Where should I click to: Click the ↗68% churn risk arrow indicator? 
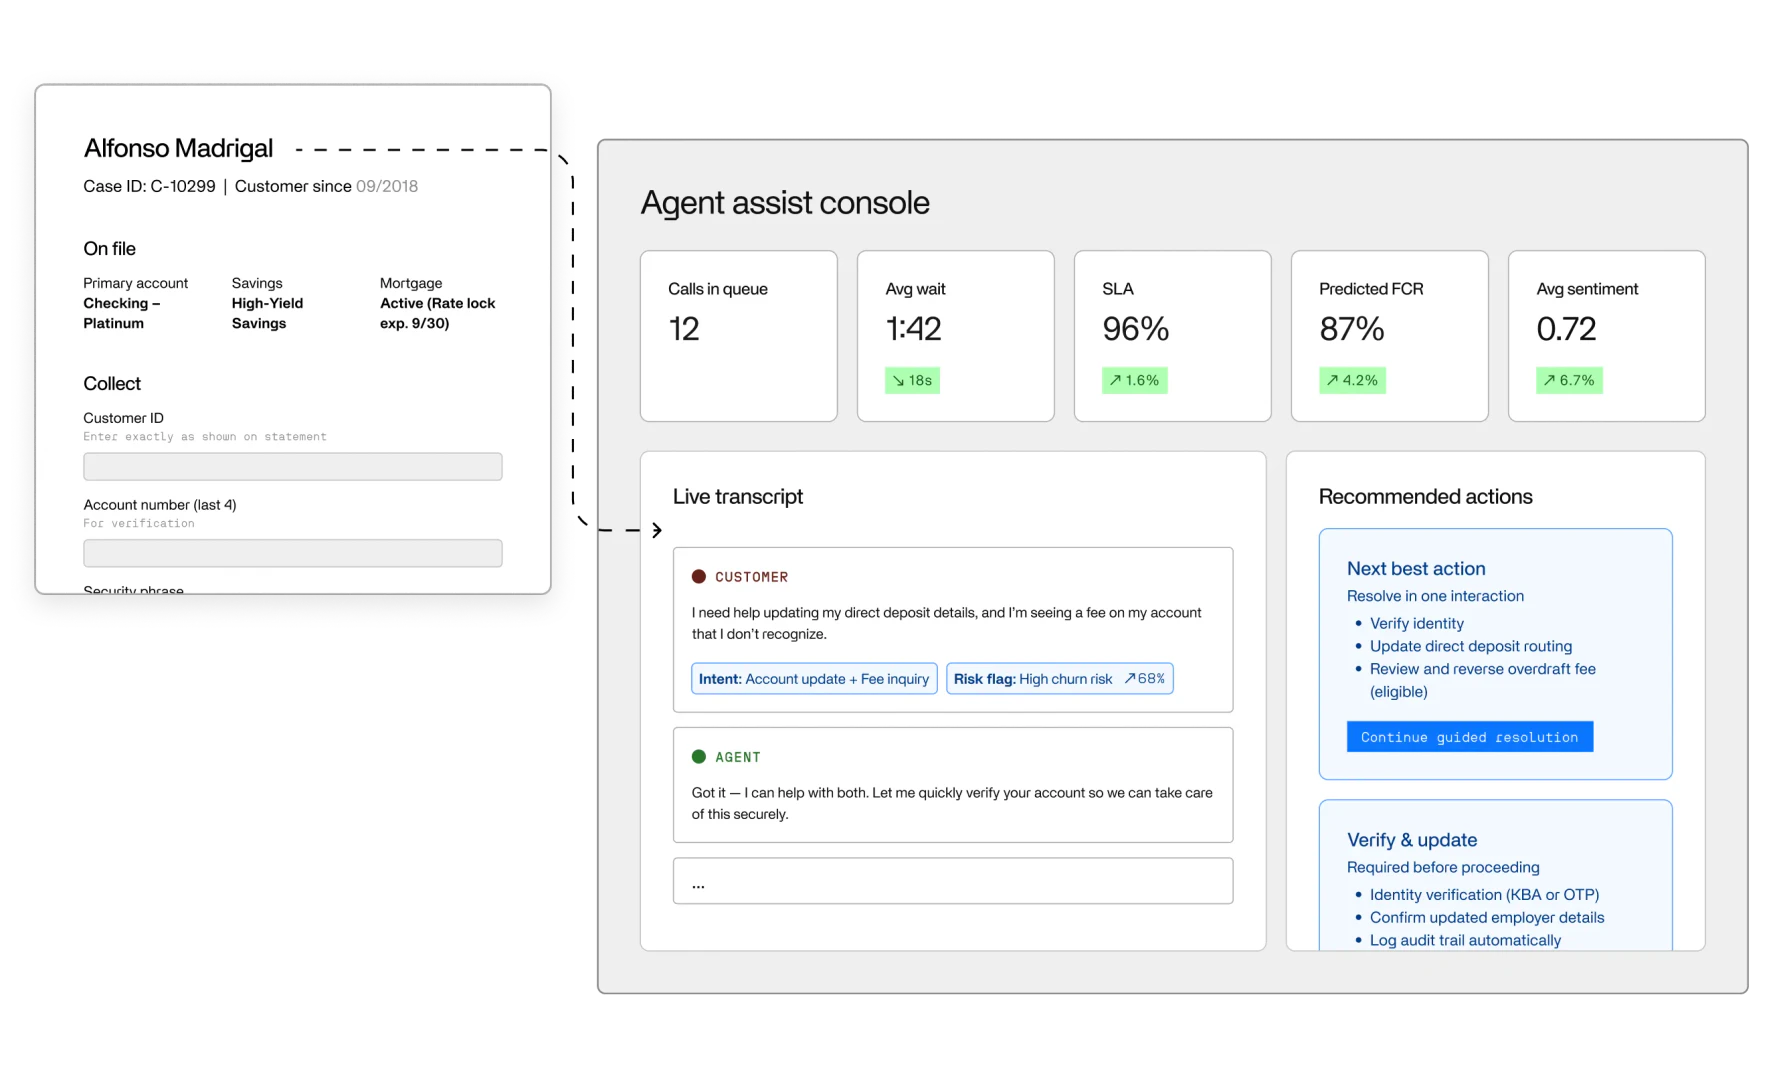[x=1146, y=678]
